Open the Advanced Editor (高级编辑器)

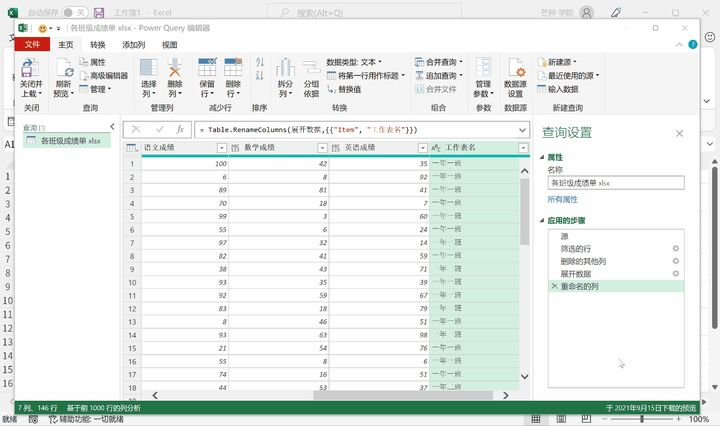[x=103, y=75]
